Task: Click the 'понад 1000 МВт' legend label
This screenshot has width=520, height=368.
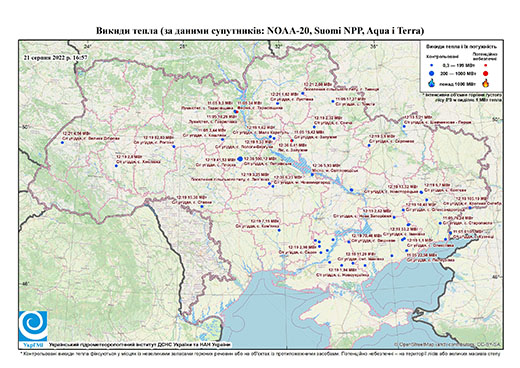Action: tap(457, 84)
